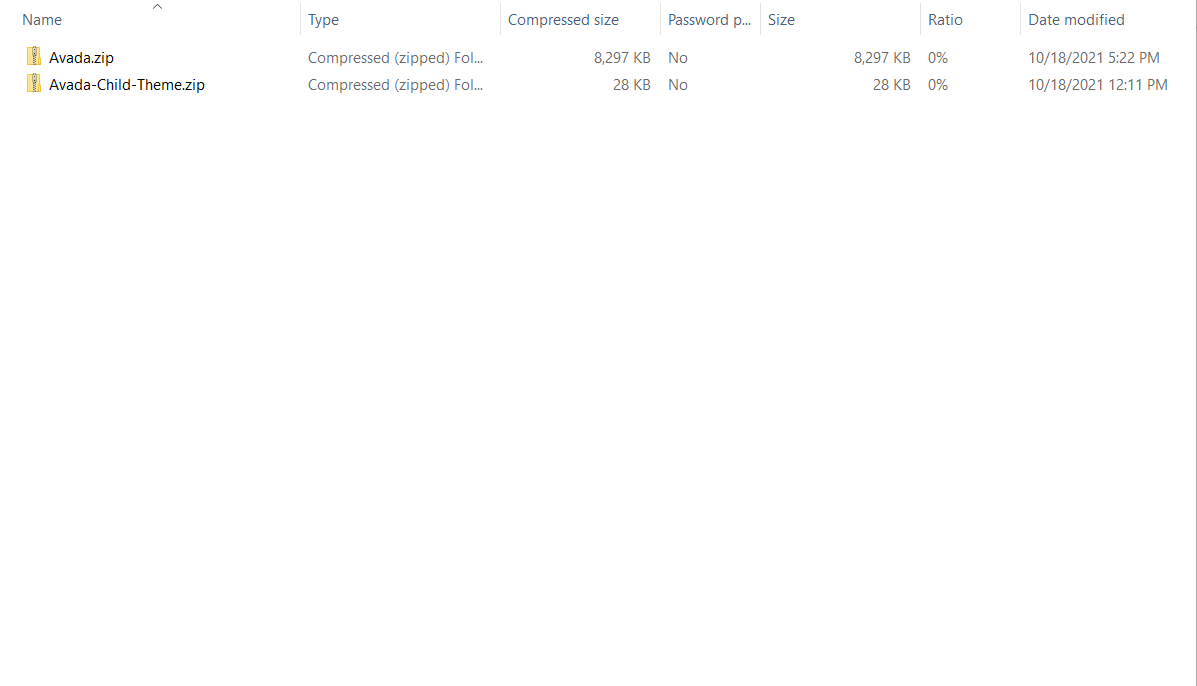Click the sort arrow above the Name column
Screen dimensions: 1197x686
pos(157,7)
